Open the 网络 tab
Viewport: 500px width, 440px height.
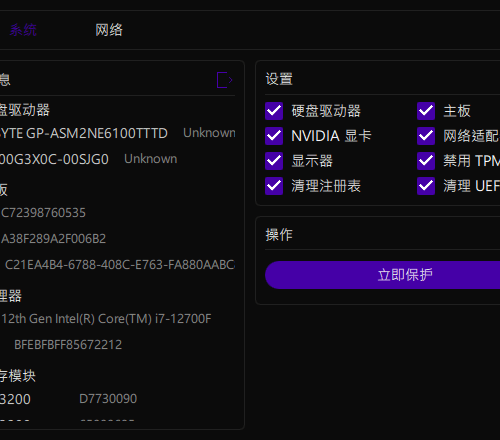[x=109, y=30]
